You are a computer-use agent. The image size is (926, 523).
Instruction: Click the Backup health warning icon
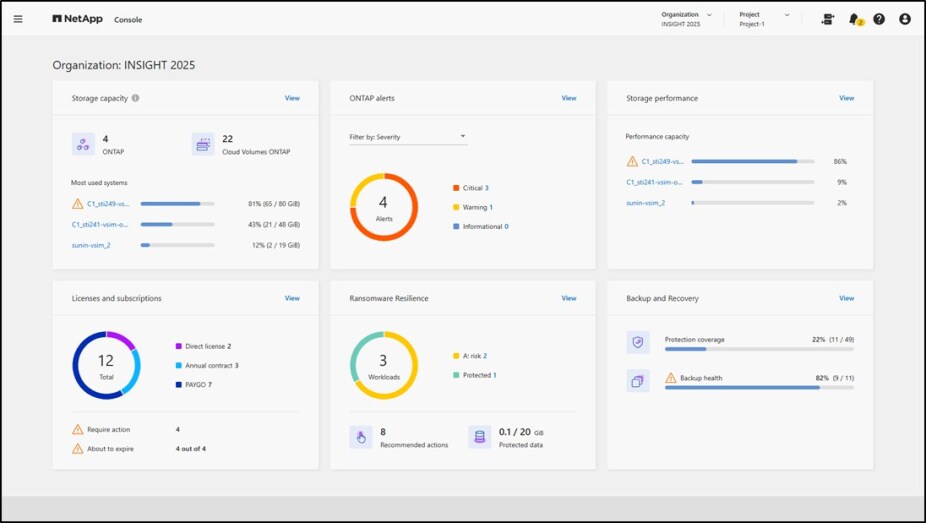pyautogui.click(x=671, y=378)
